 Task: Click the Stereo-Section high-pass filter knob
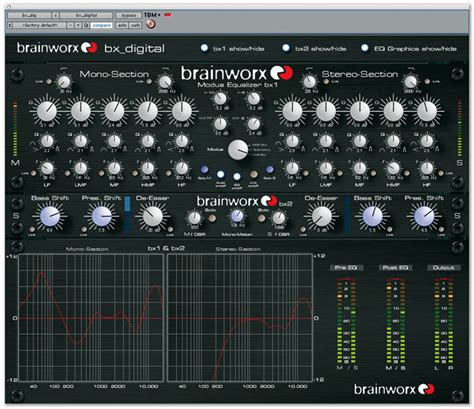(x=309, y=82)
